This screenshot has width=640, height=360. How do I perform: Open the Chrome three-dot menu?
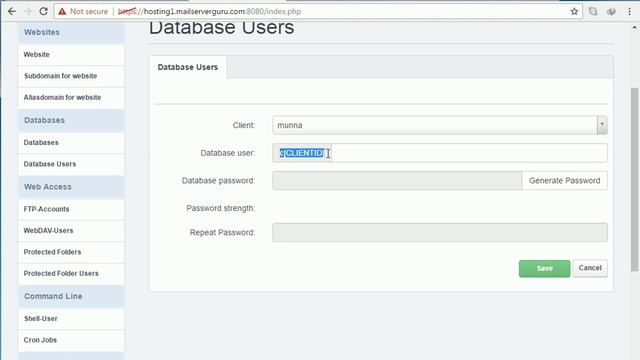pyautogui.click(x=629, y=11)
